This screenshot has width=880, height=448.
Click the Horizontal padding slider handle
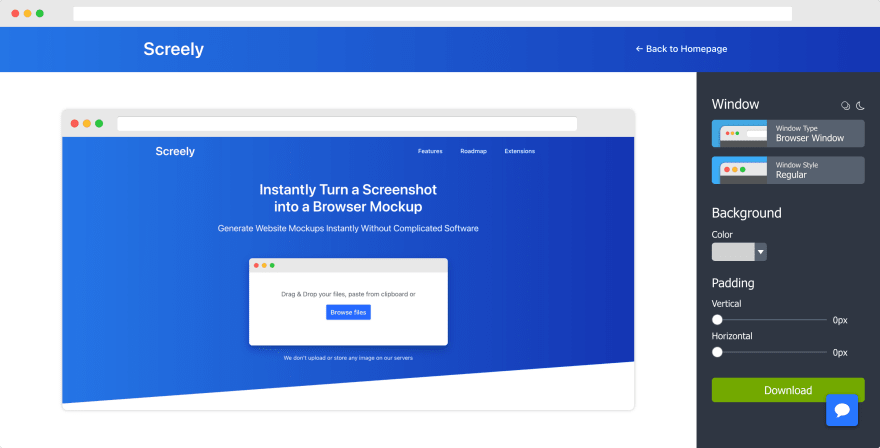717,353
